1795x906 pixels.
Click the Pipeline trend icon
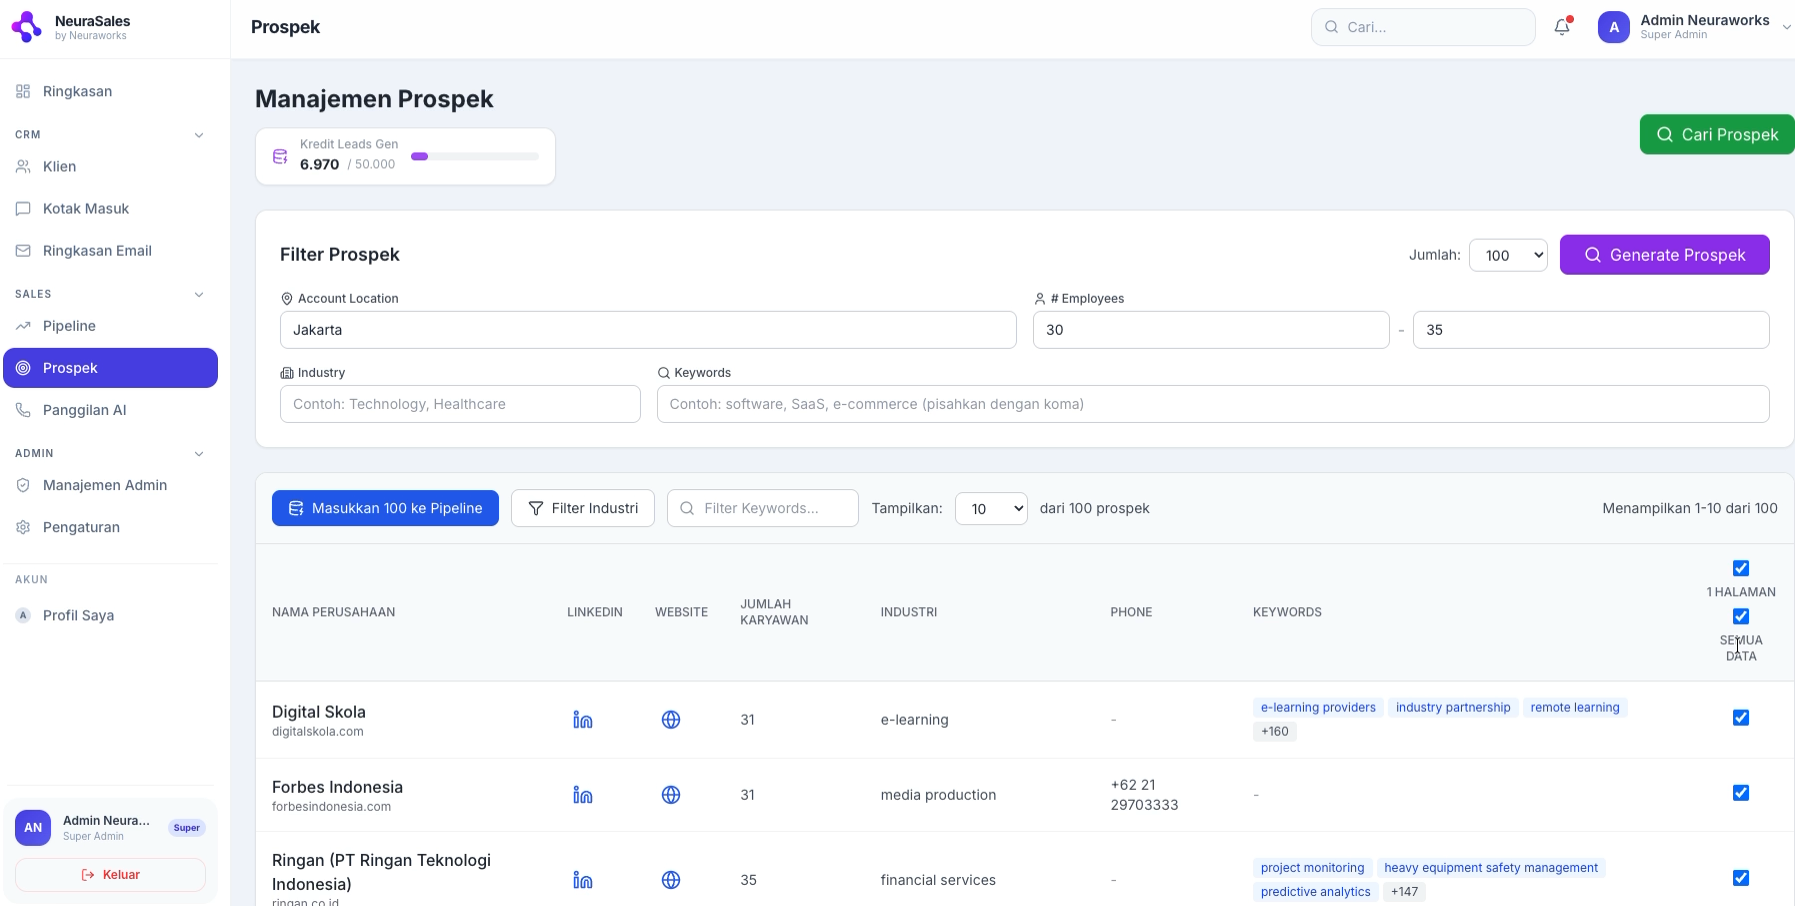tap(23, 326)
